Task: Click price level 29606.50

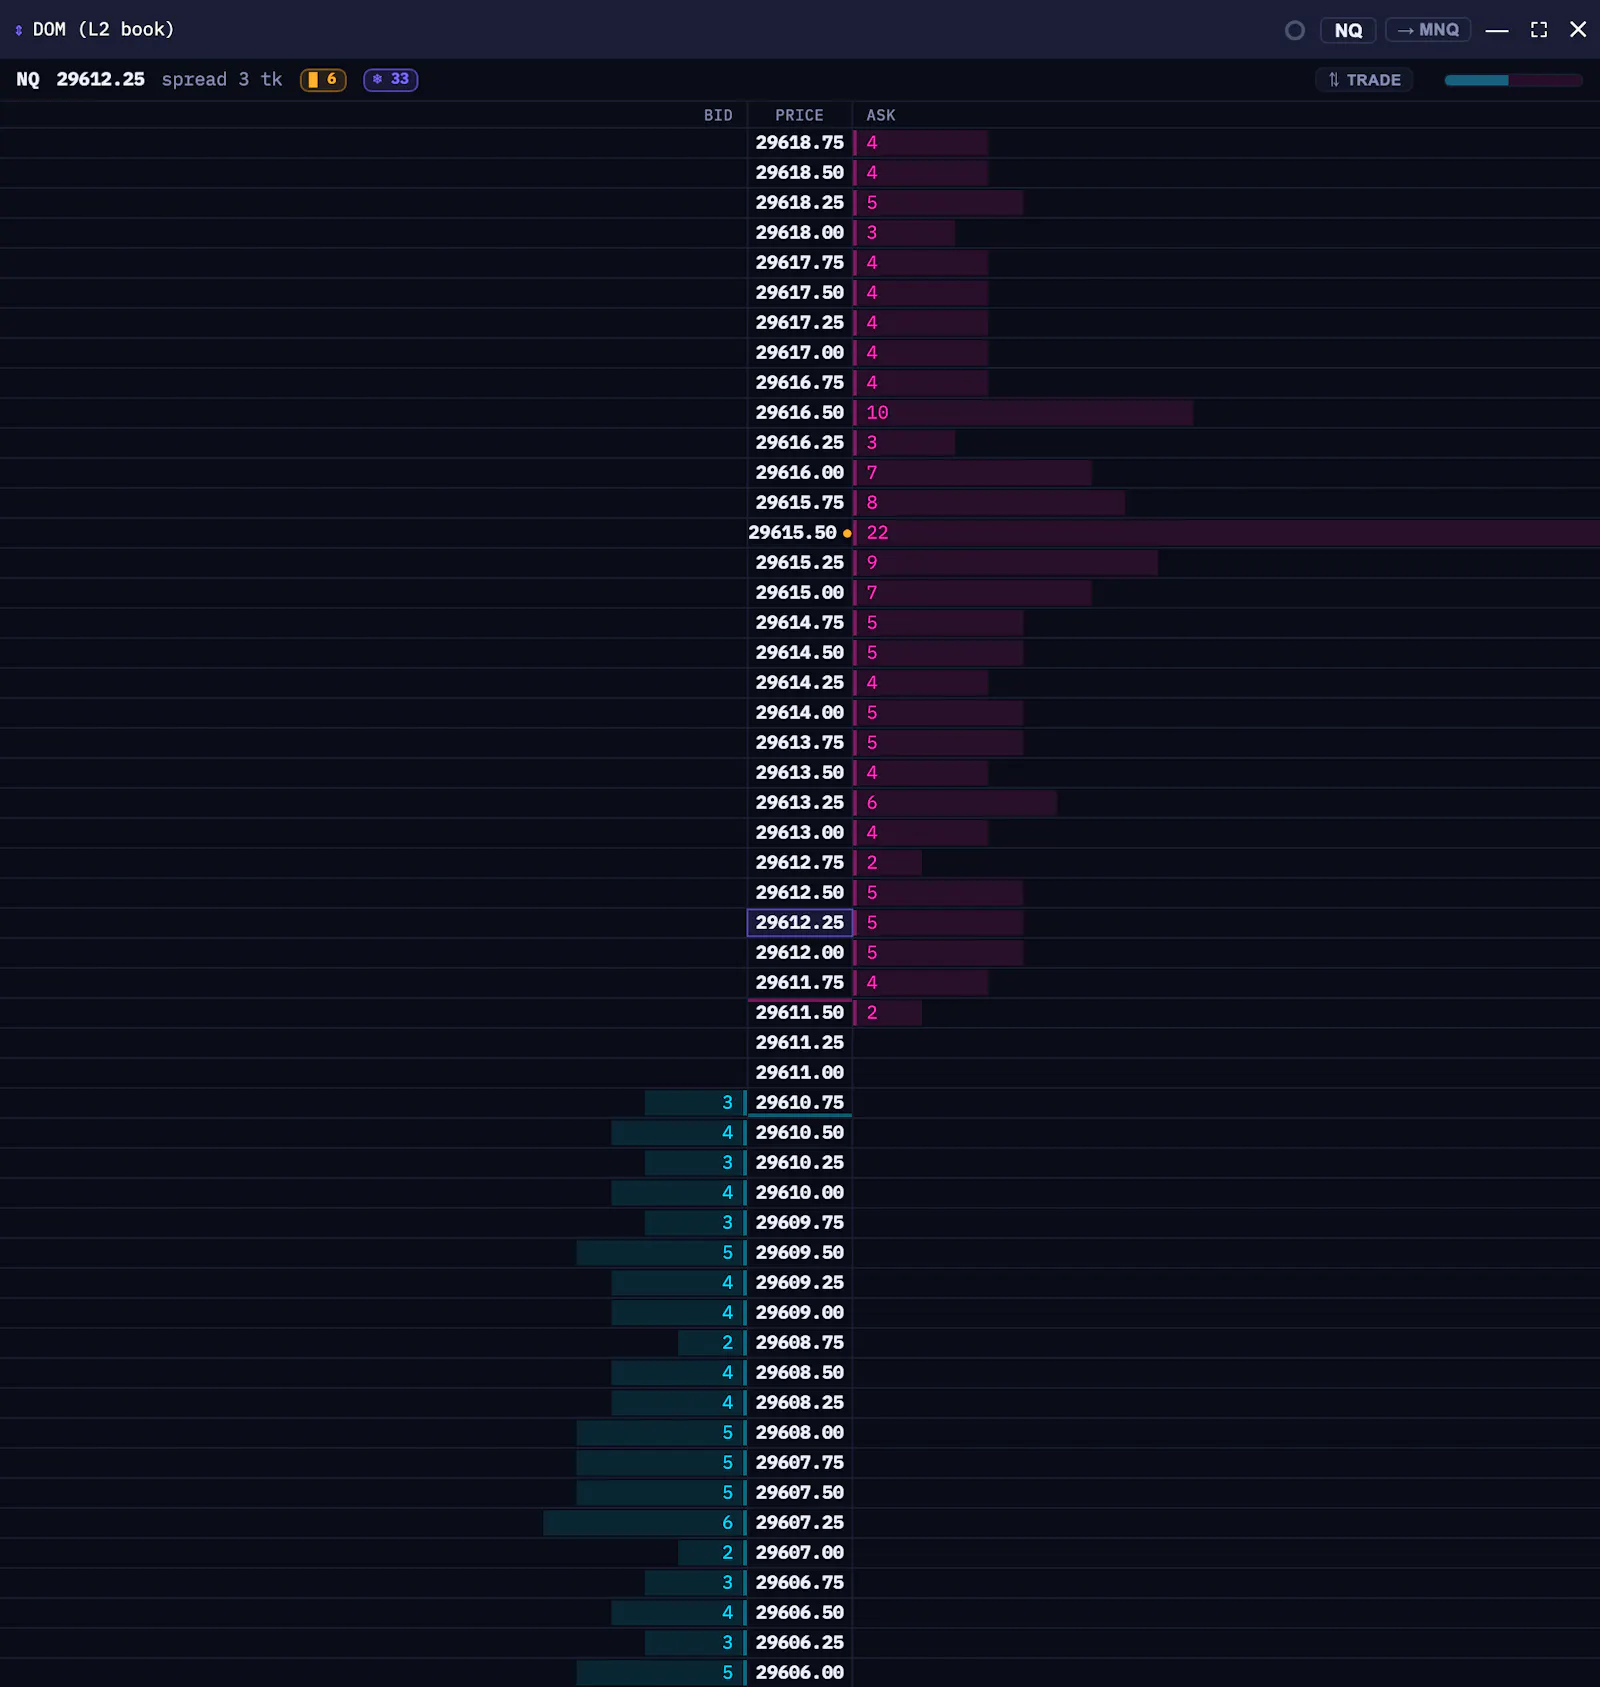Action: pos(800,1613)
